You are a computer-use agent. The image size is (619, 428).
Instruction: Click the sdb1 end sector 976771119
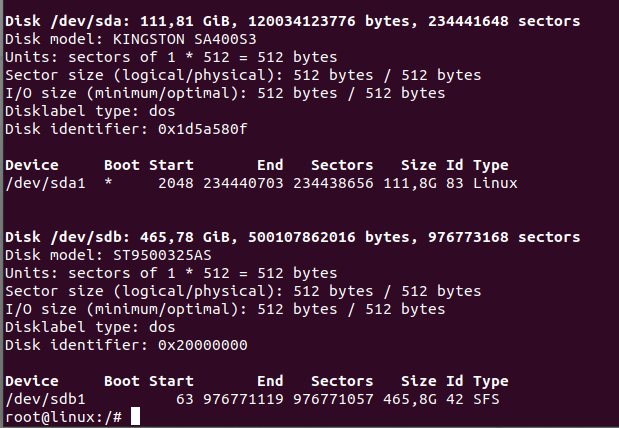[x=243, y=399]
